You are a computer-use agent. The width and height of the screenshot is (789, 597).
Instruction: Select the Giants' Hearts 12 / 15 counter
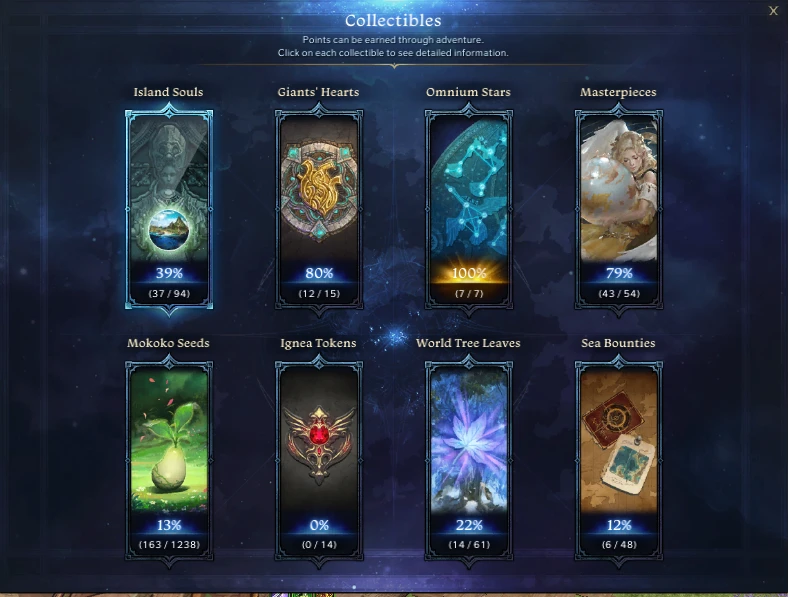pos(319,293)
